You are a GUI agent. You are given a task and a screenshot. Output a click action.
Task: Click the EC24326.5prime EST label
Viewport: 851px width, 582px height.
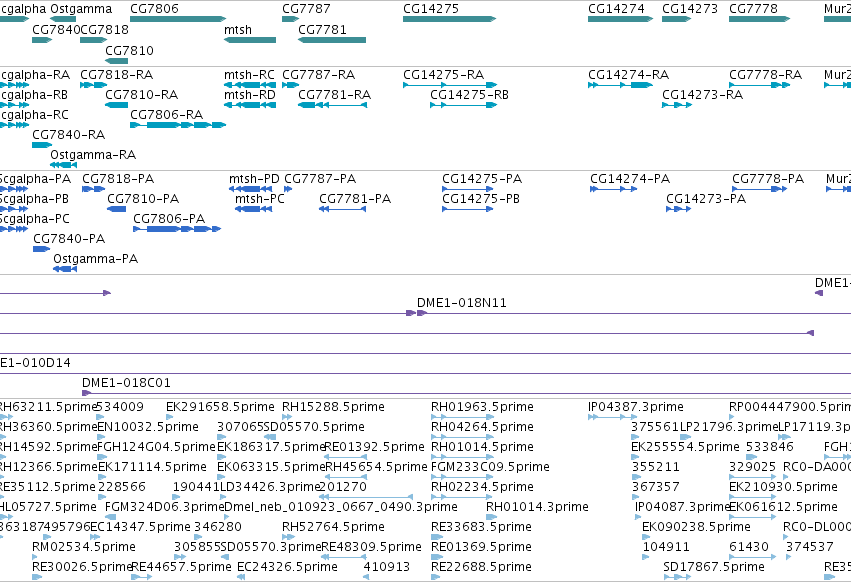tap(287, 567)
